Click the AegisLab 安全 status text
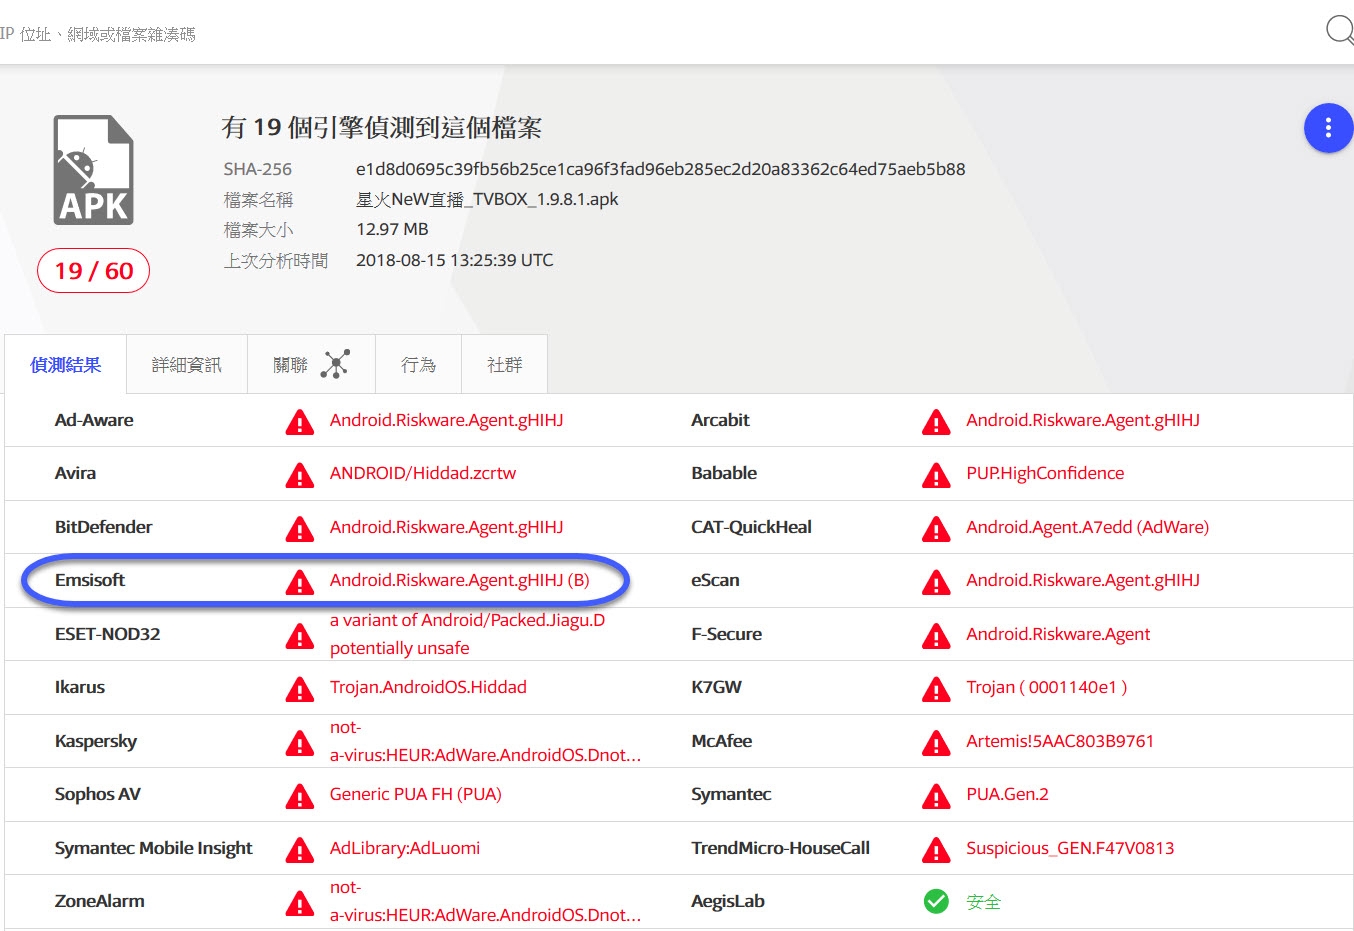This screenshot has height=931, width=1354. click(x=983, y=902)
